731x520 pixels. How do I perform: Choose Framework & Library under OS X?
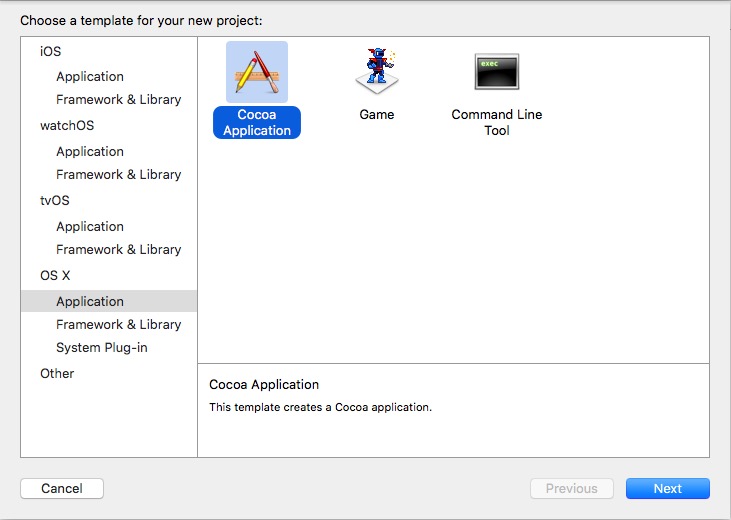pyautogui.click(x=118, y=325)
